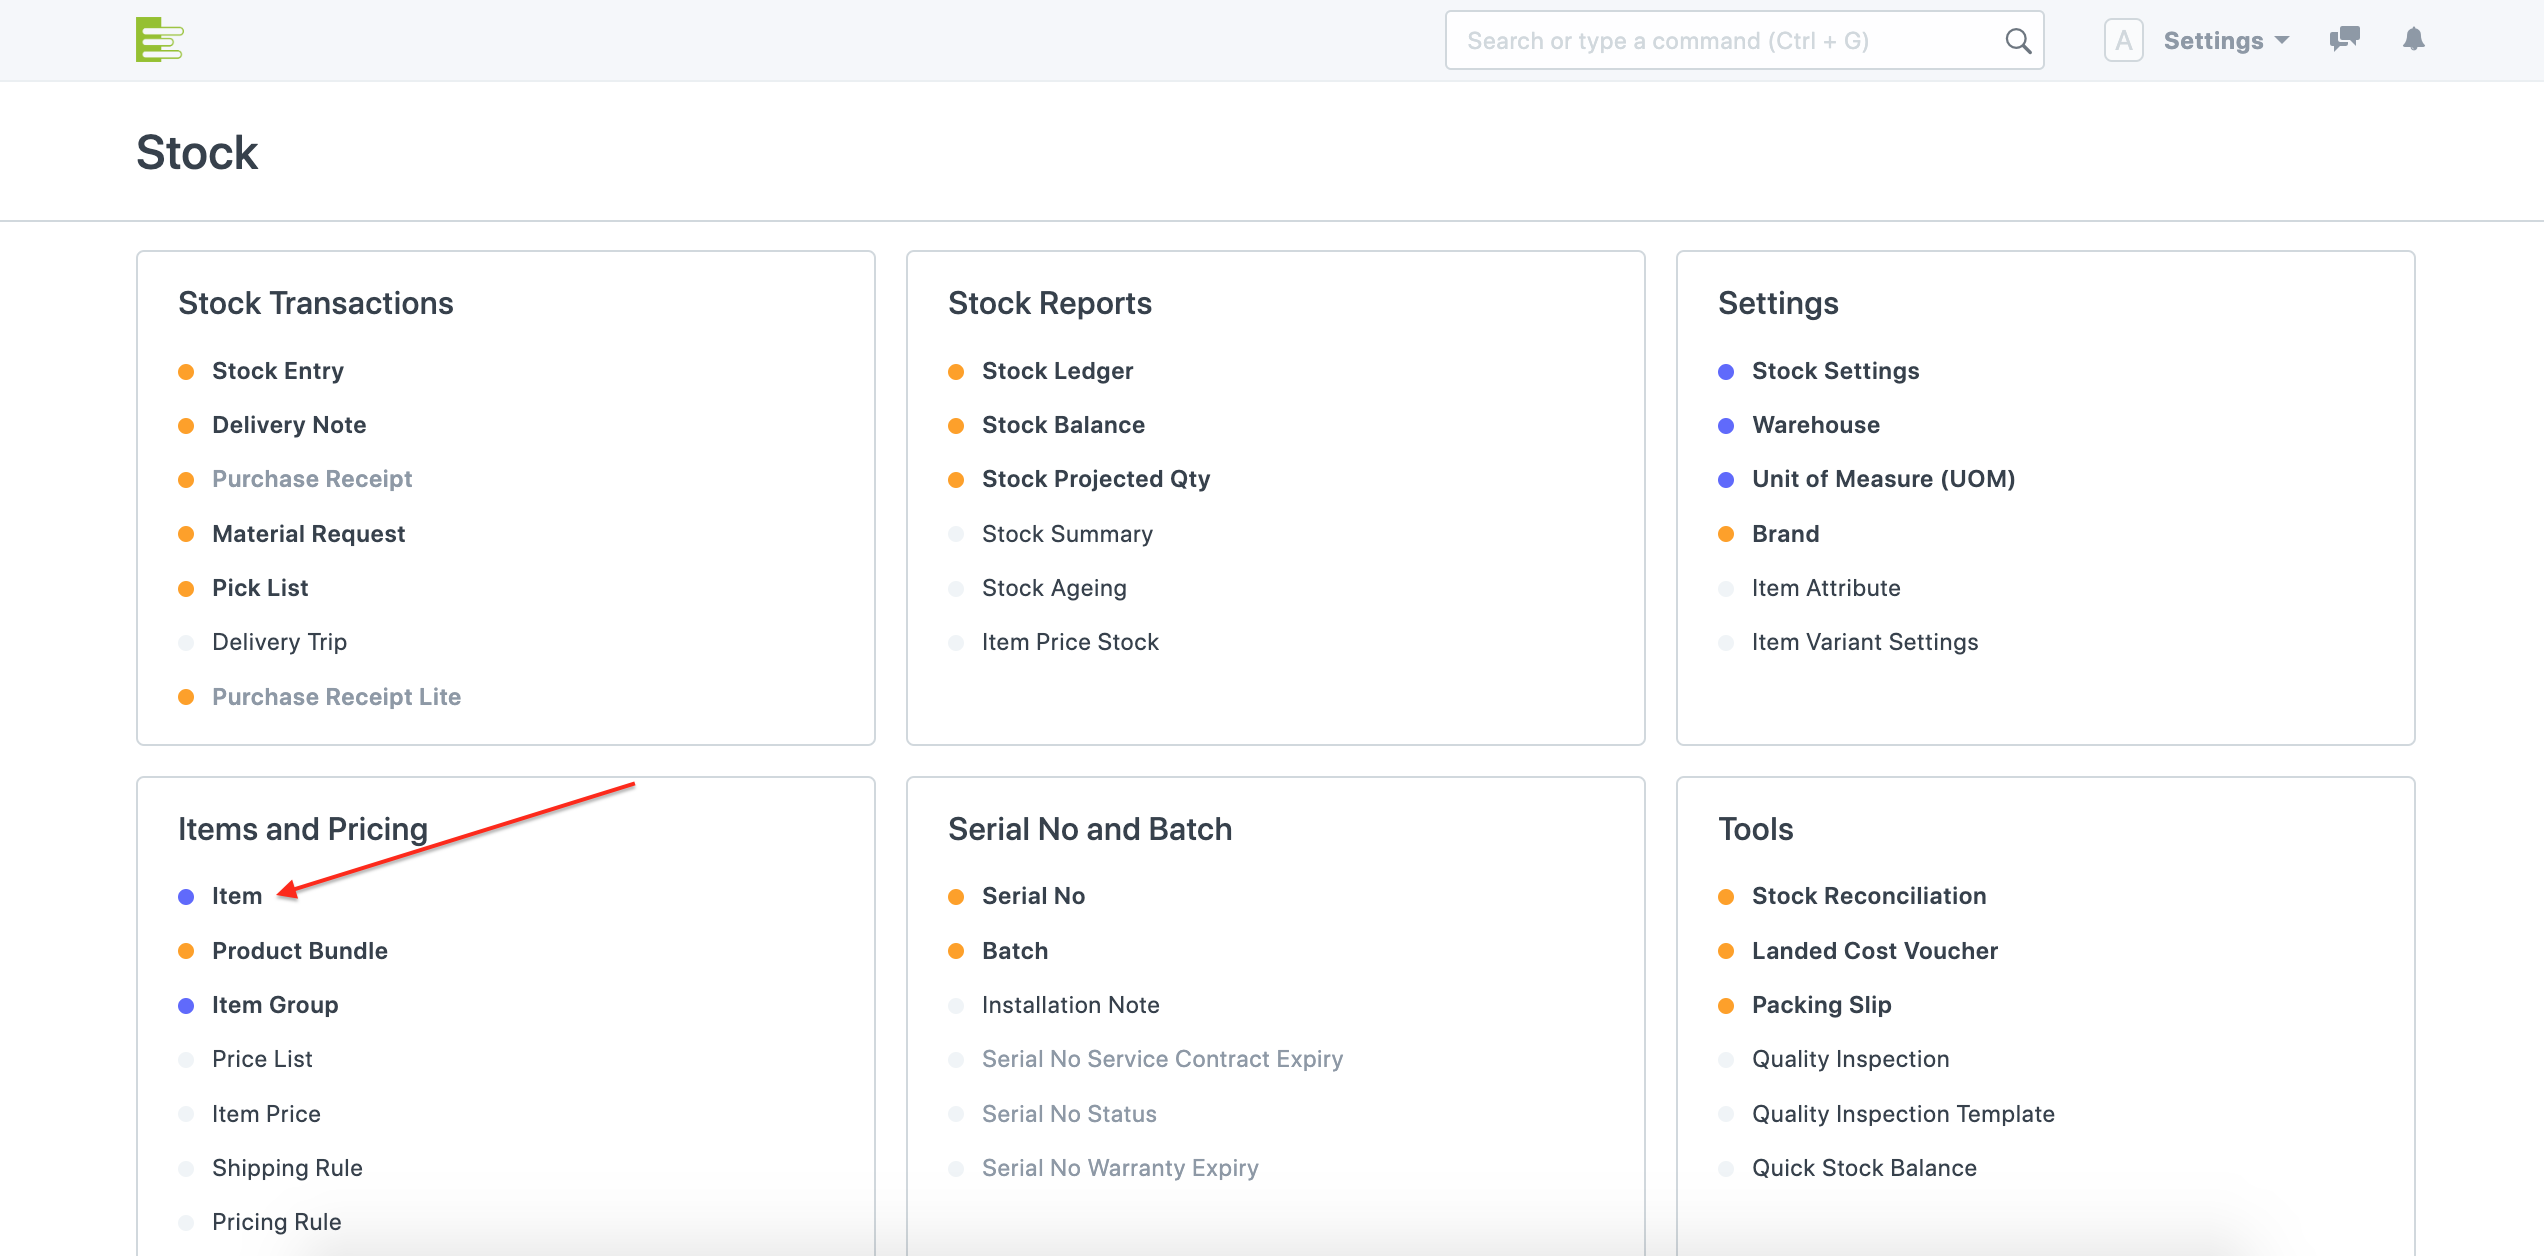Open Price List link

pyautogui.click(x=262, y=1059)
